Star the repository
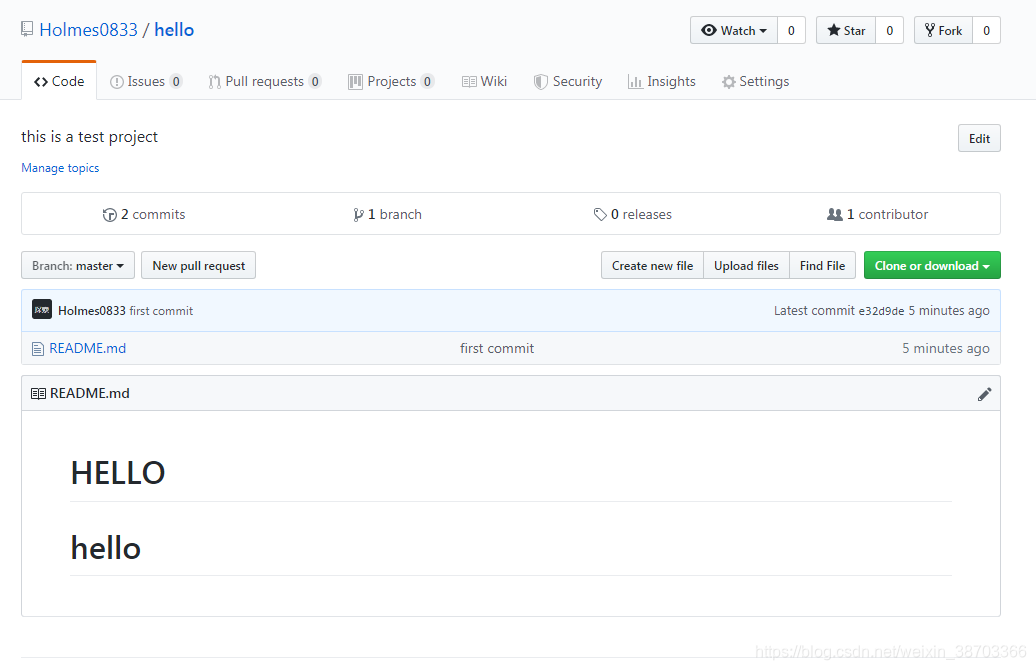The height and width of the screenshot is (670, 1036). click(x=846, y=30)
